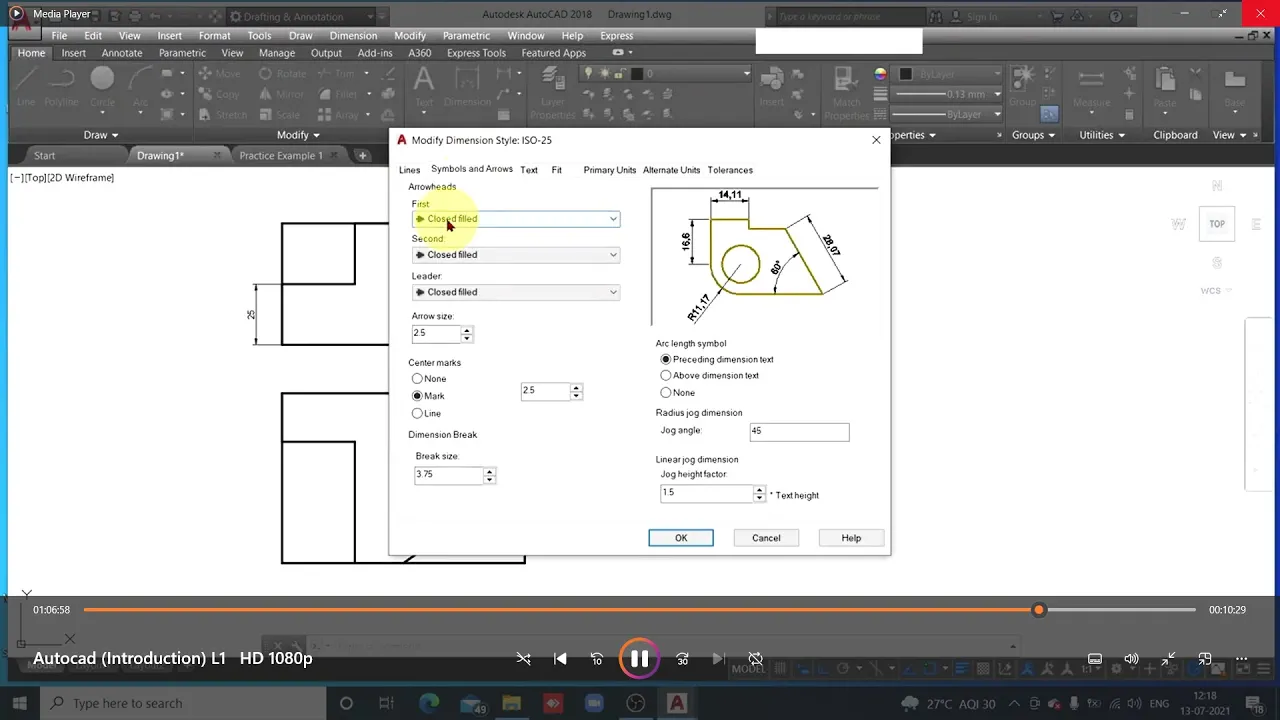Select Above dimension text option
1280x720 pixels.
point(666,375)
